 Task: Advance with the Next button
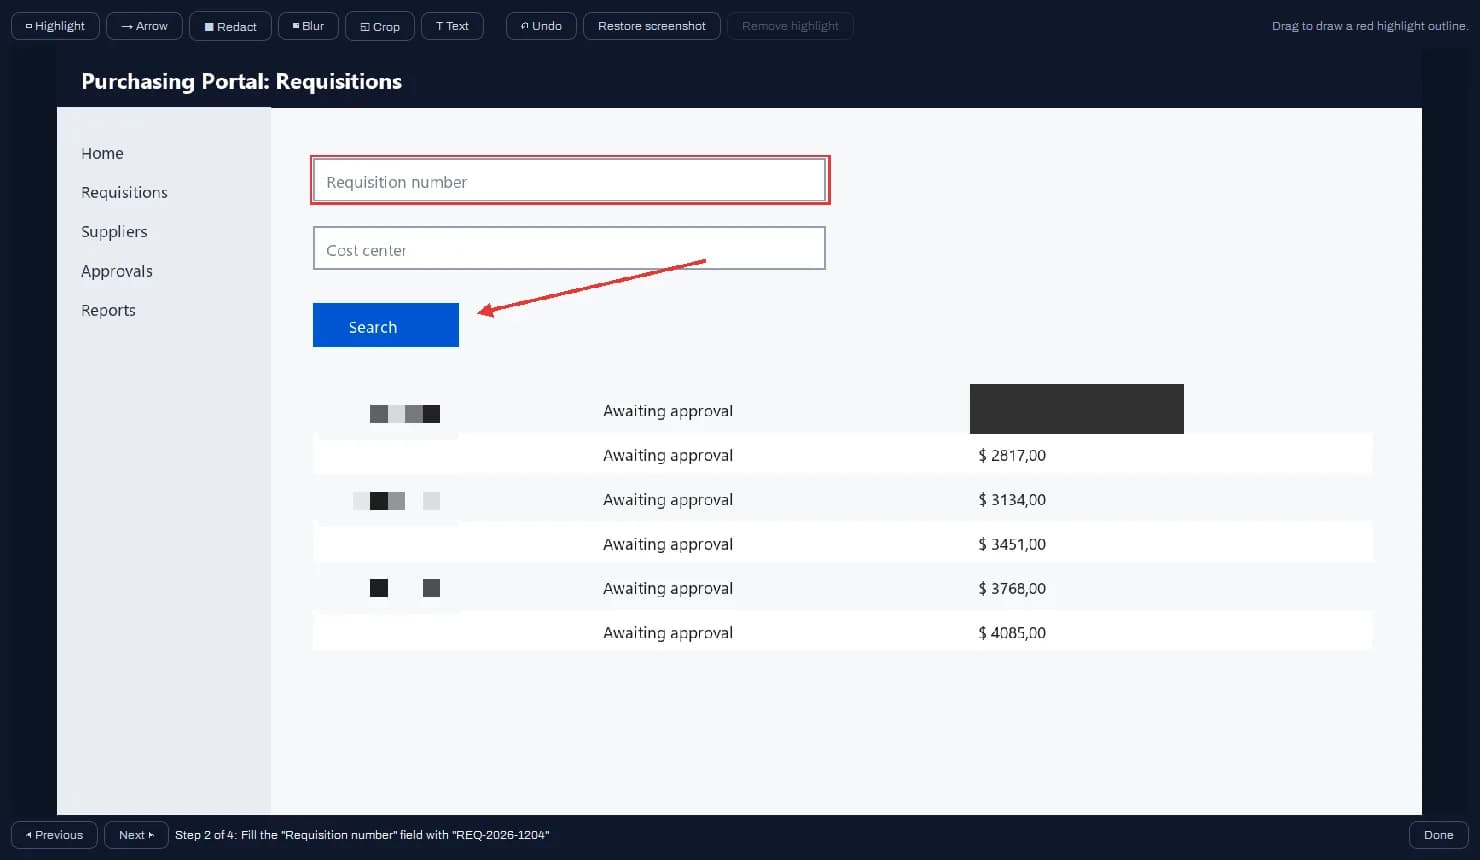(136, 835)
